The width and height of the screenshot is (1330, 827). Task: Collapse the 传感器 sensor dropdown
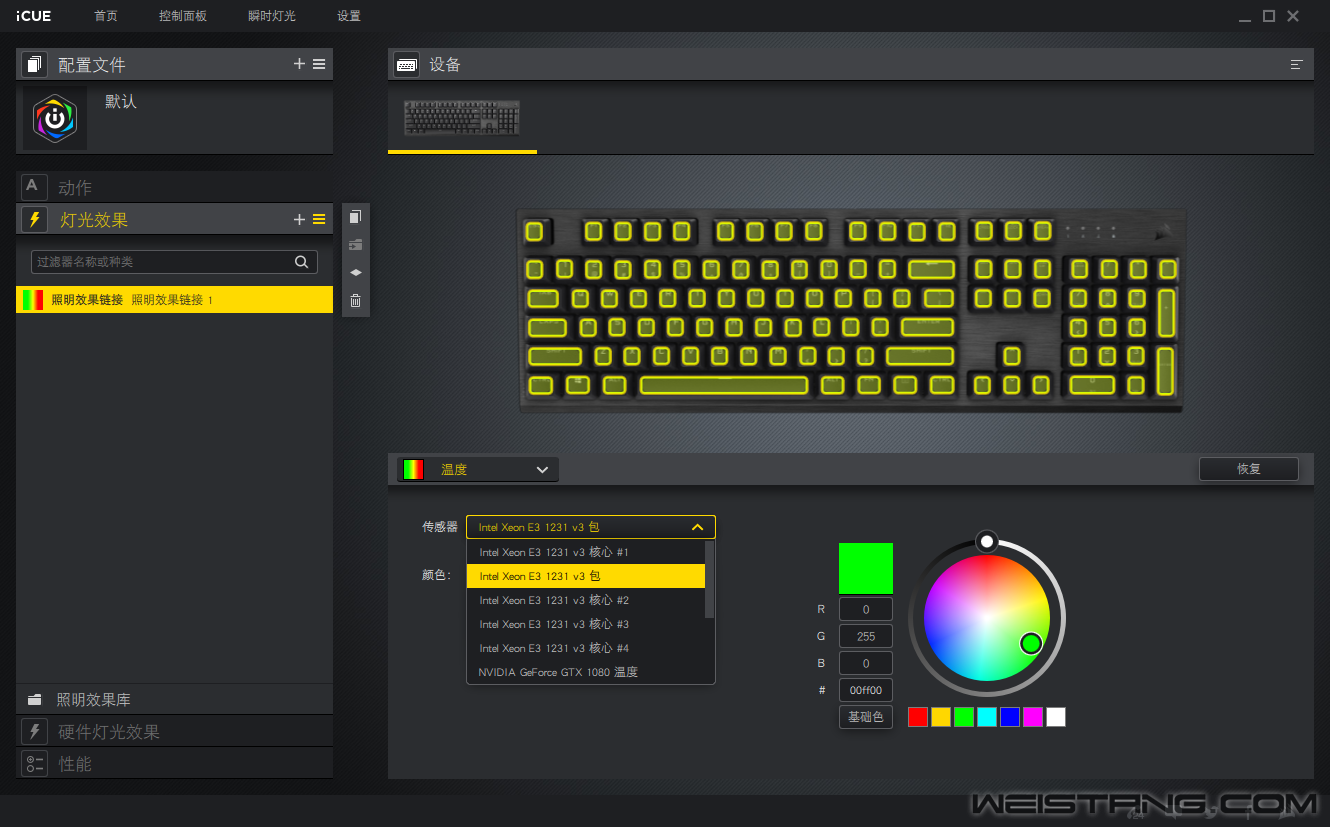591,527
